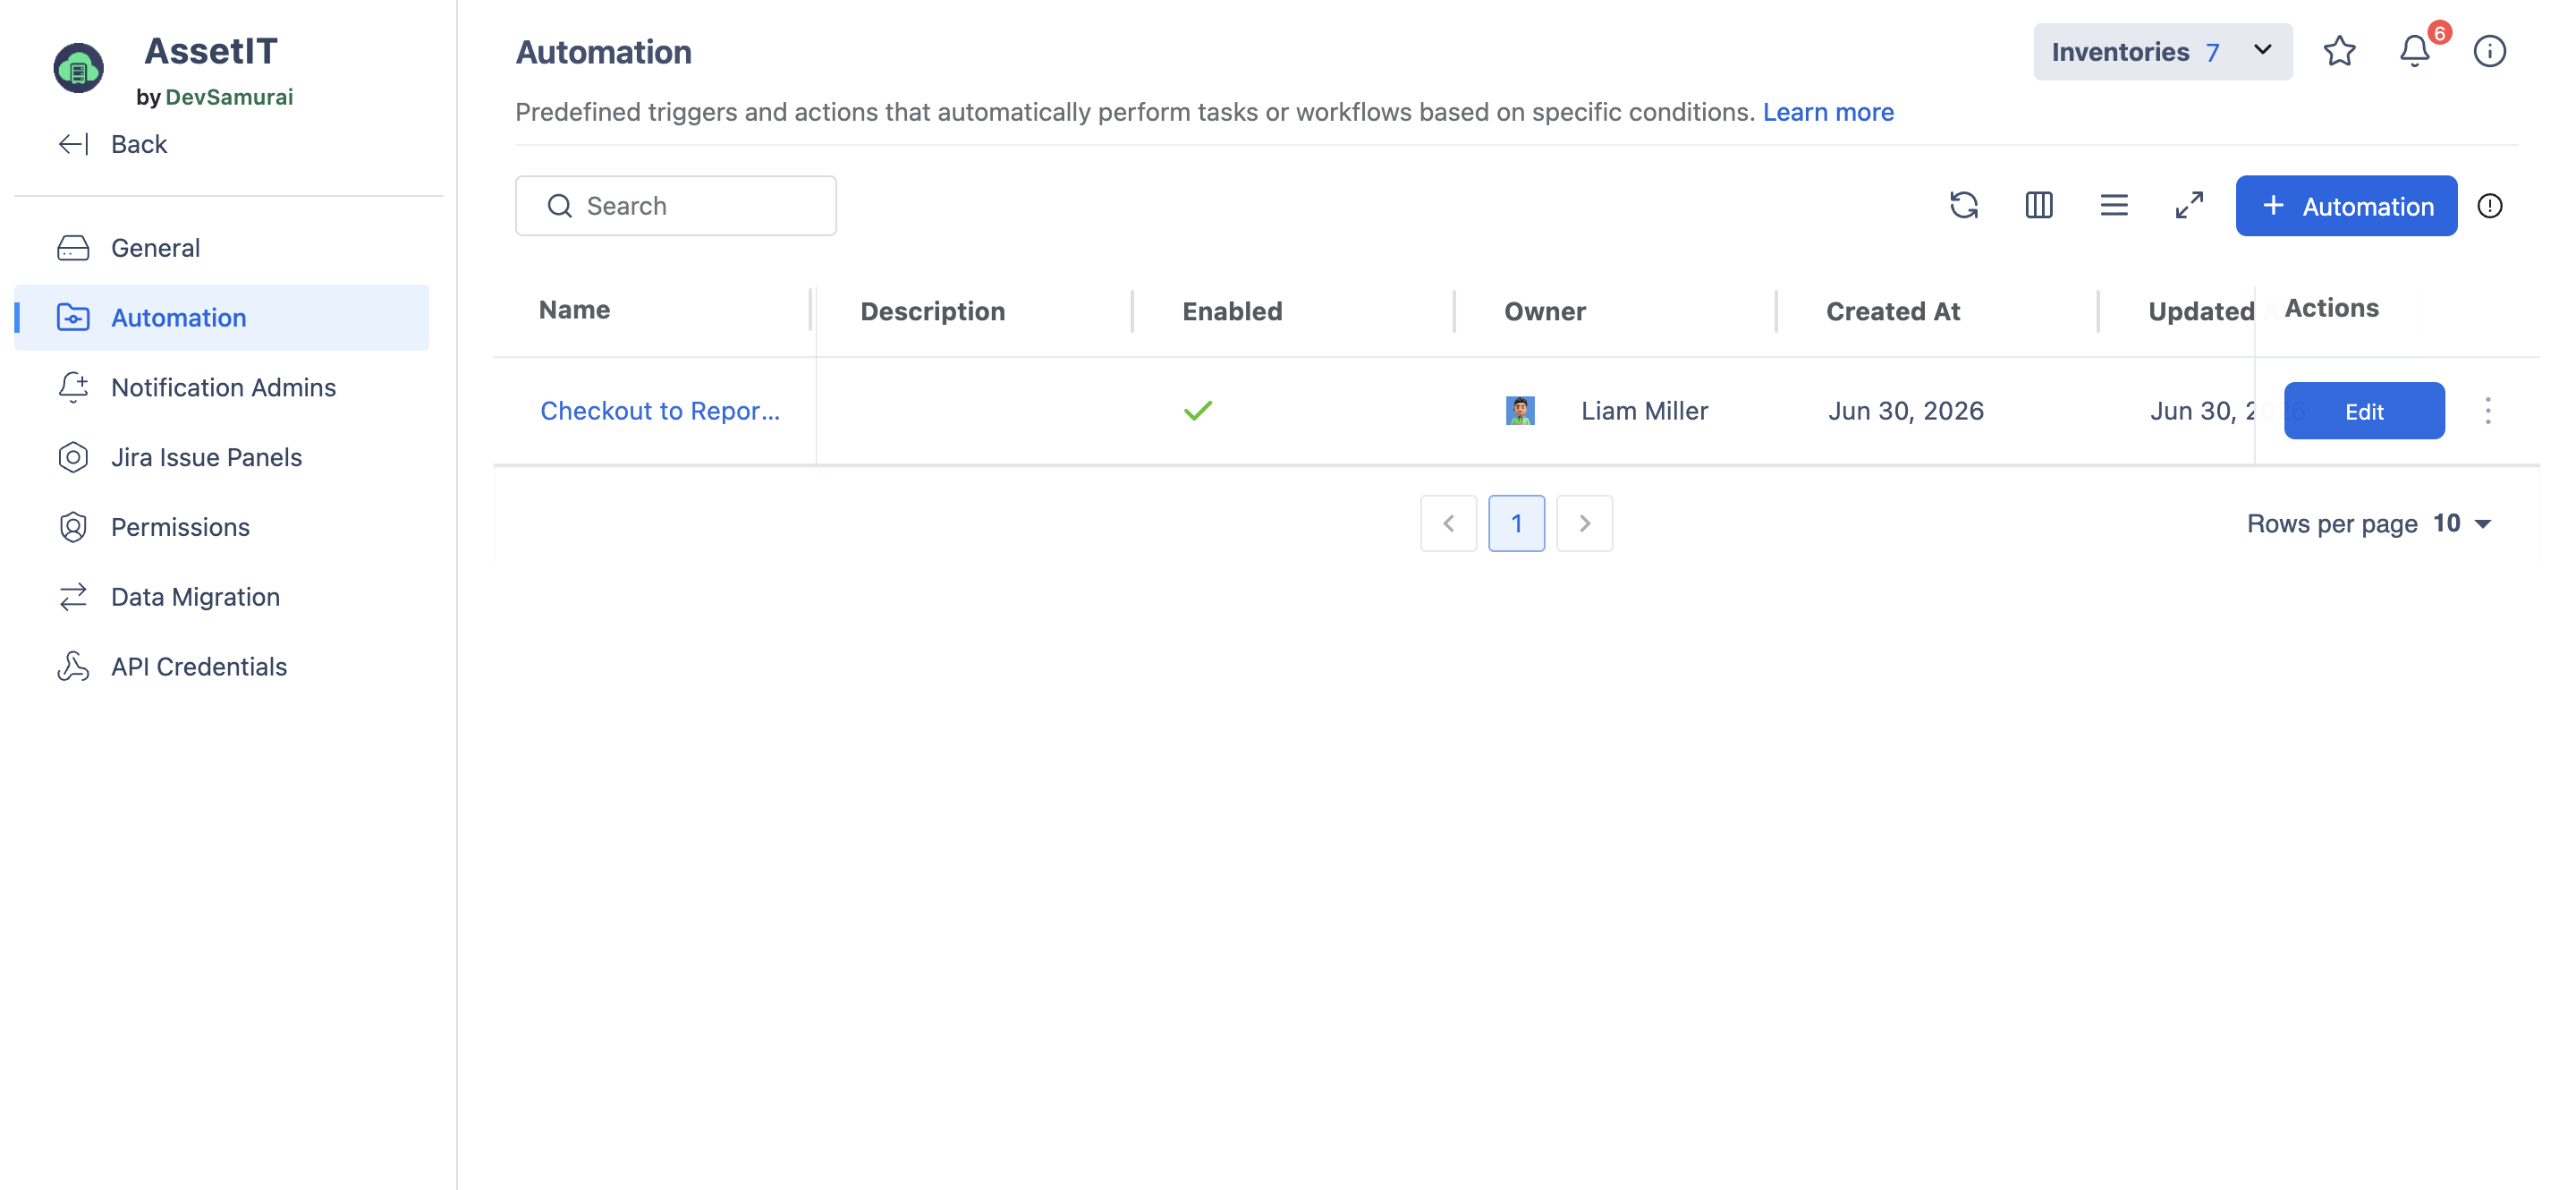Sort by Description column header

pyautogui.click(x=932, y=312)
